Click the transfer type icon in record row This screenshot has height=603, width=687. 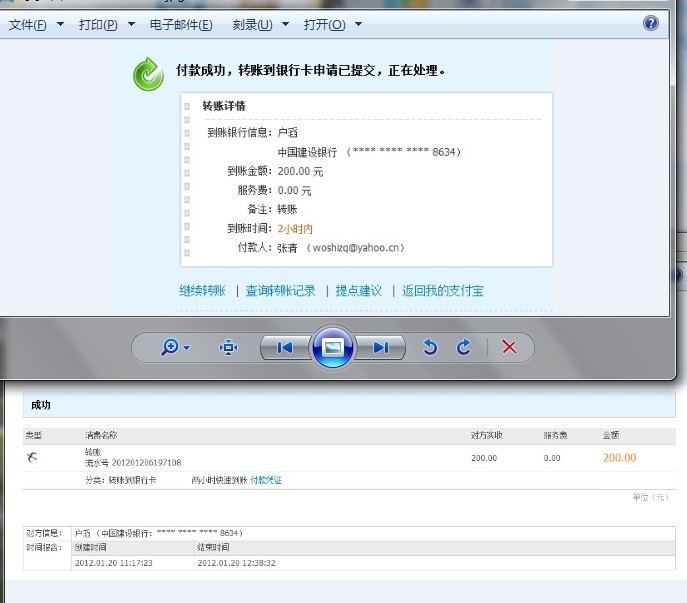[32, 458]
